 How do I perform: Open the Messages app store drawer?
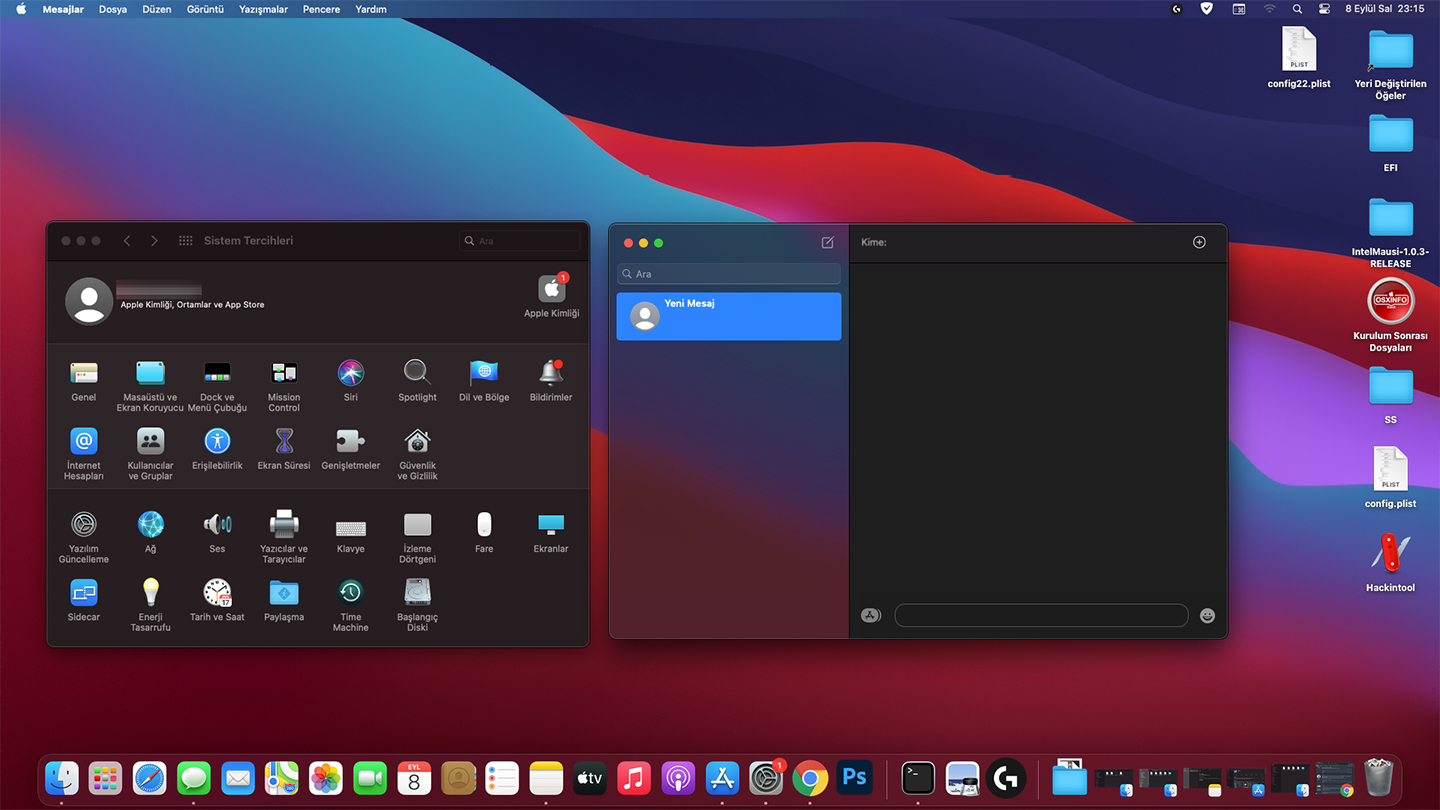pos(871,616)
